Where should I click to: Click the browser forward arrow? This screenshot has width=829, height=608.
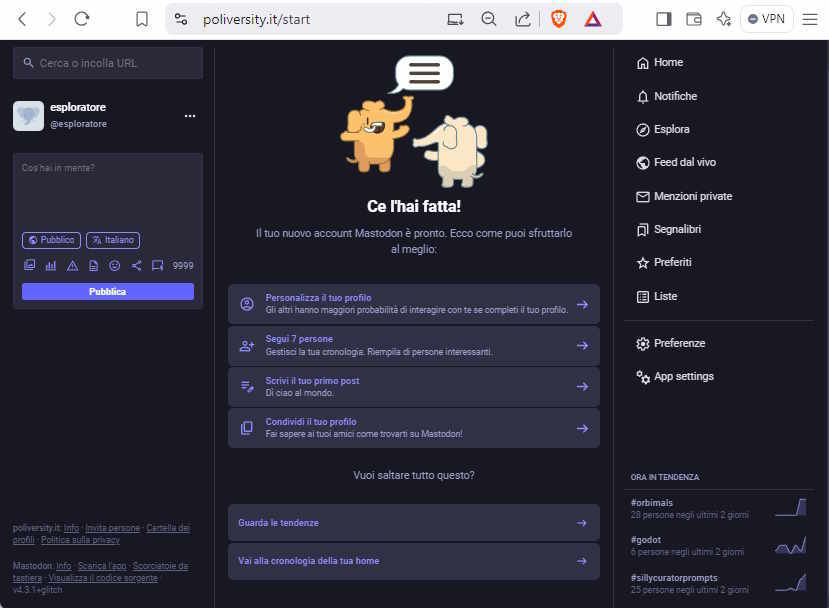[x=51, y=20]
